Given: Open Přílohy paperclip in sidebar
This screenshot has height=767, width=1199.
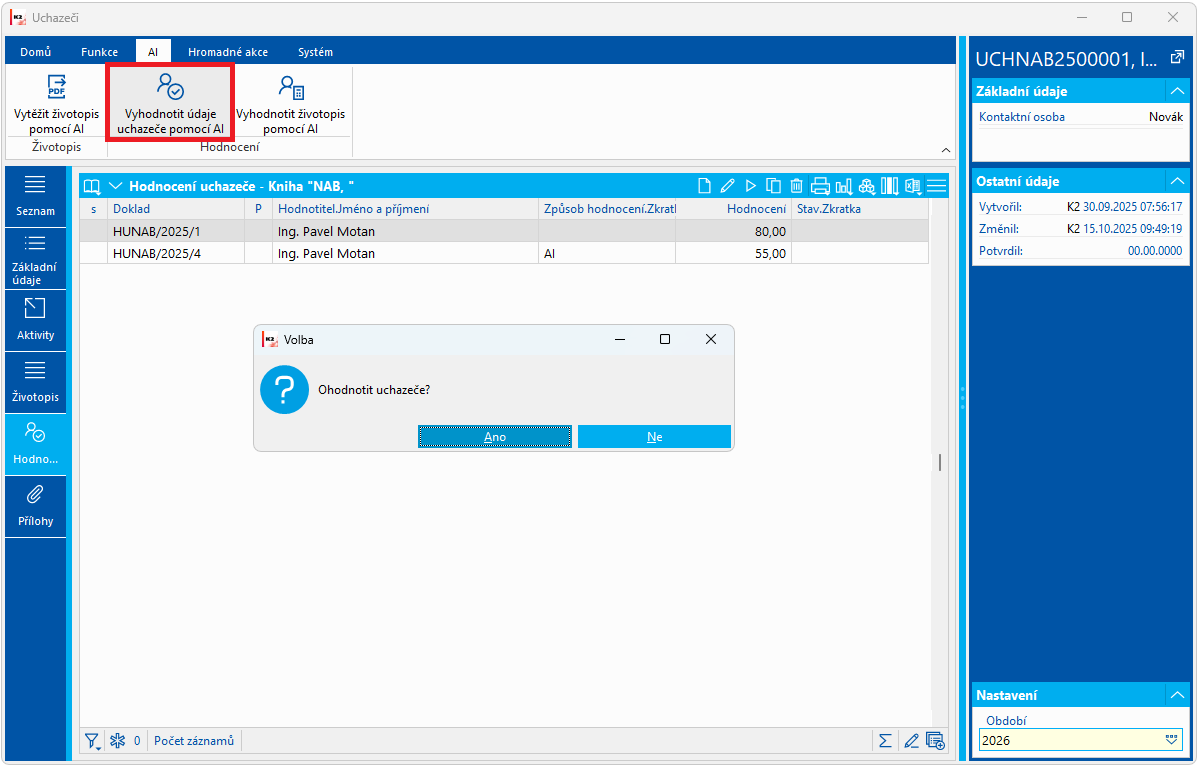Looking at the screenshot, I should 35,506.
